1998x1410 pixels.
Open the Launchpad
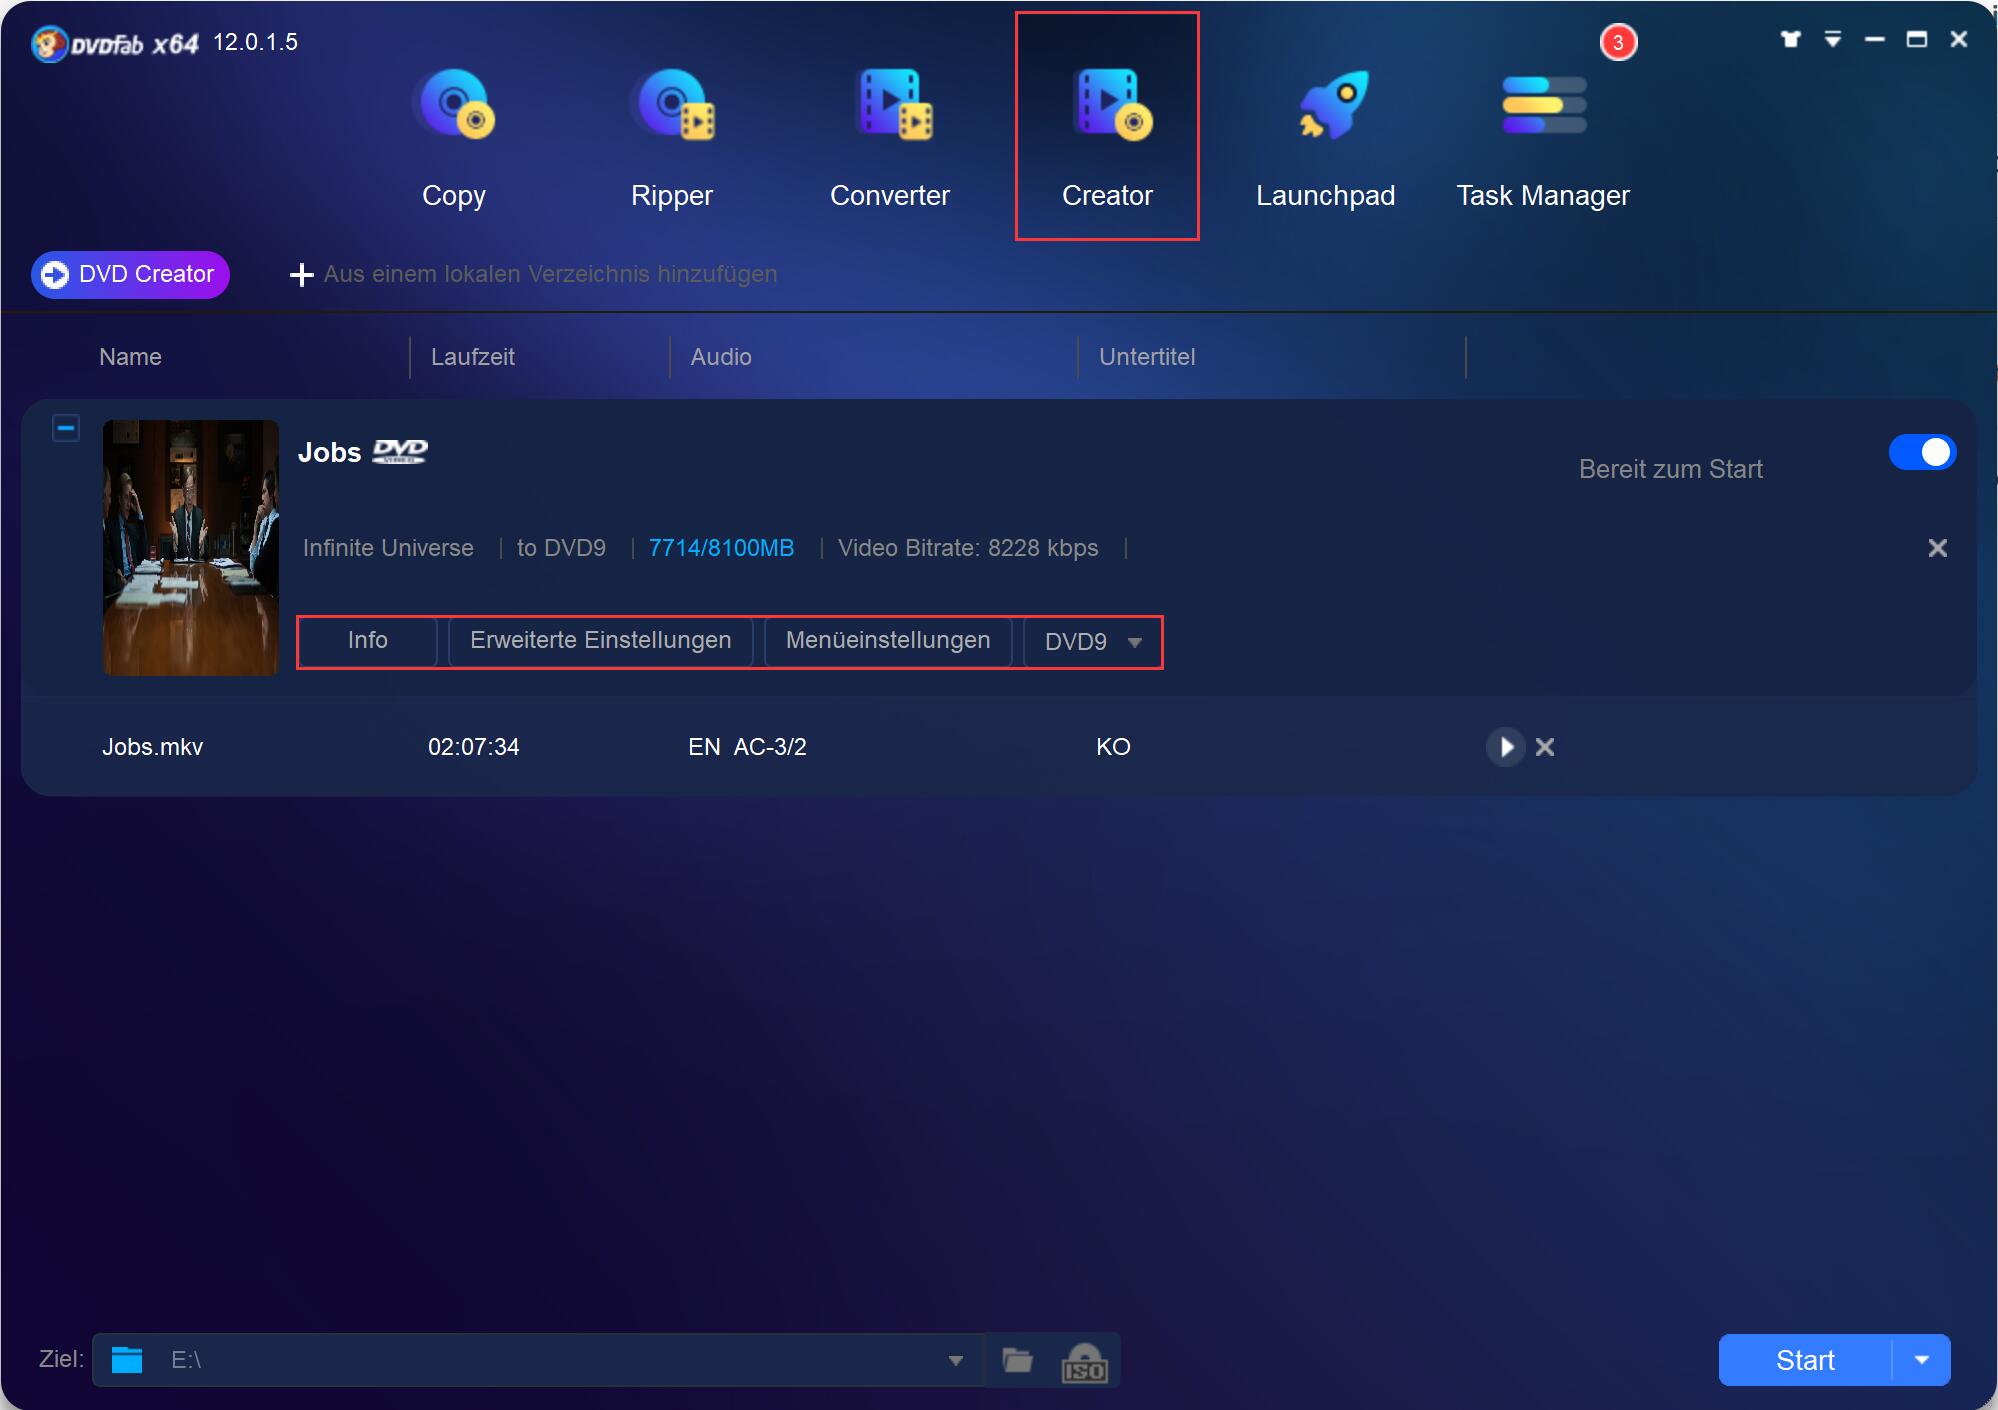[1325, 138]
